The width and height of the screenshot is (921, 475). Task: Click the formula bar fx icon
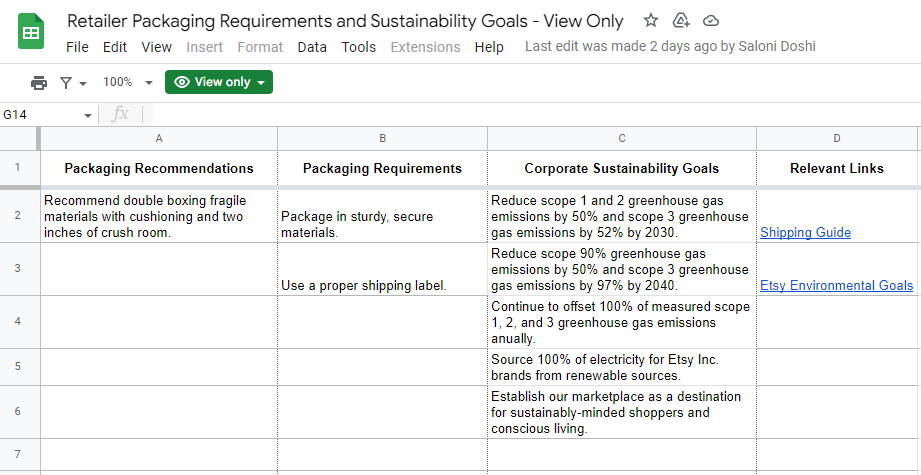coord(120,114)
